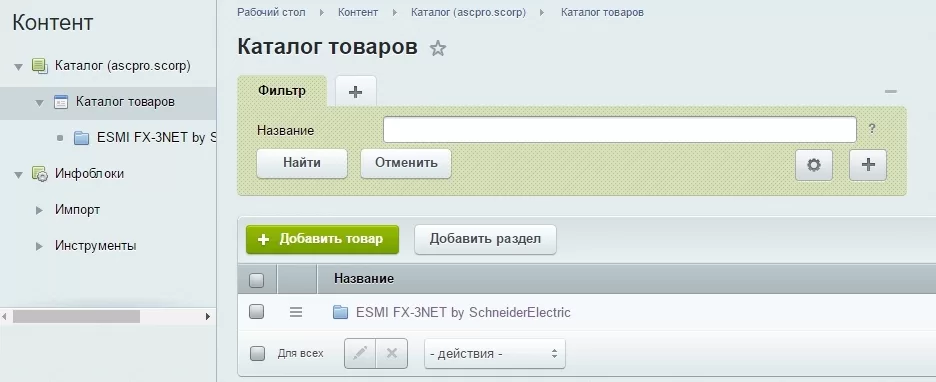Add catalog page to favorites star
This screenshot has width=936, height=382.
(438, 48)
